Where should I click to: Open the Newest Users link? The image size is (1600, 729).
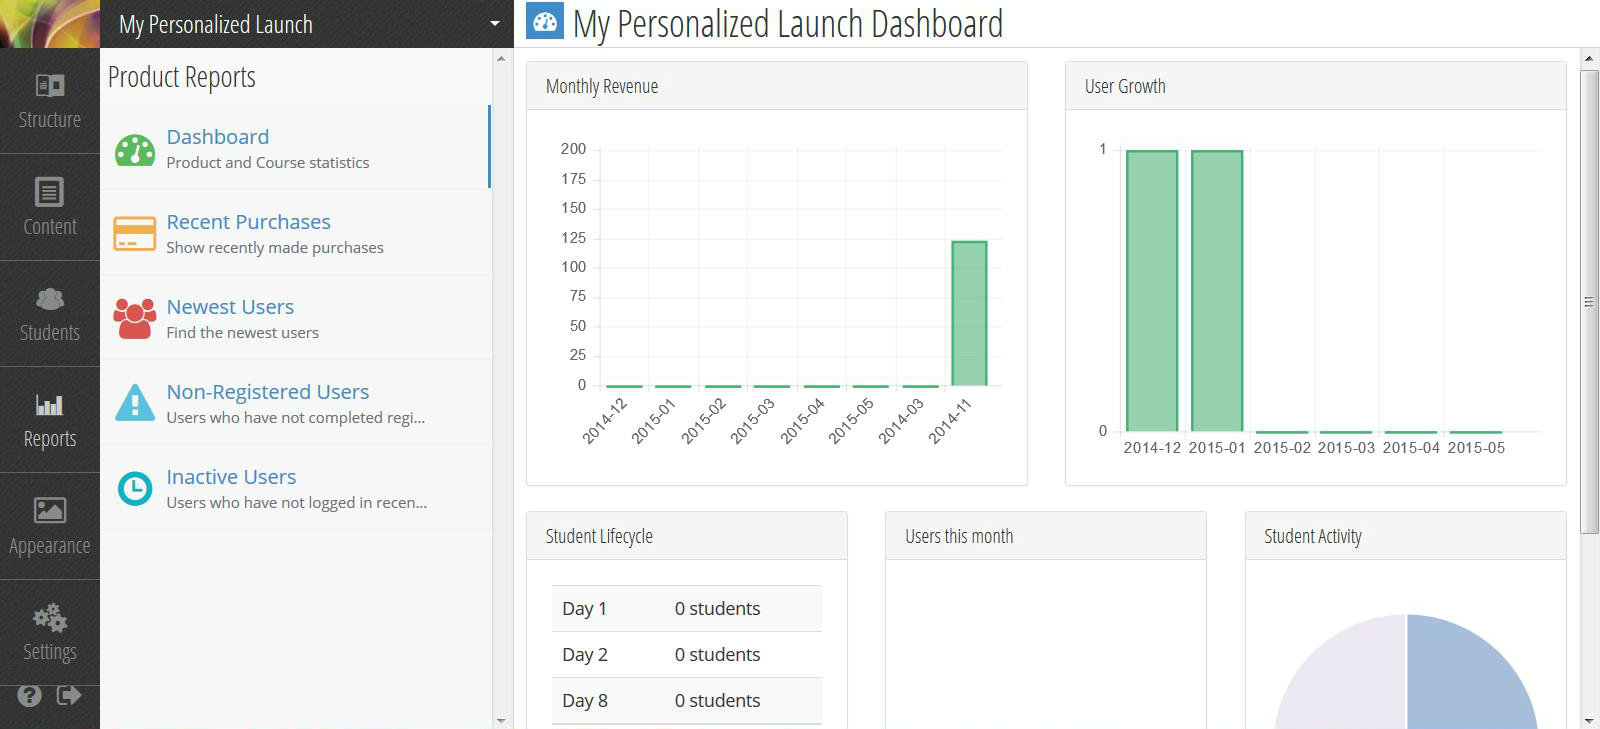tap(231, 307)
